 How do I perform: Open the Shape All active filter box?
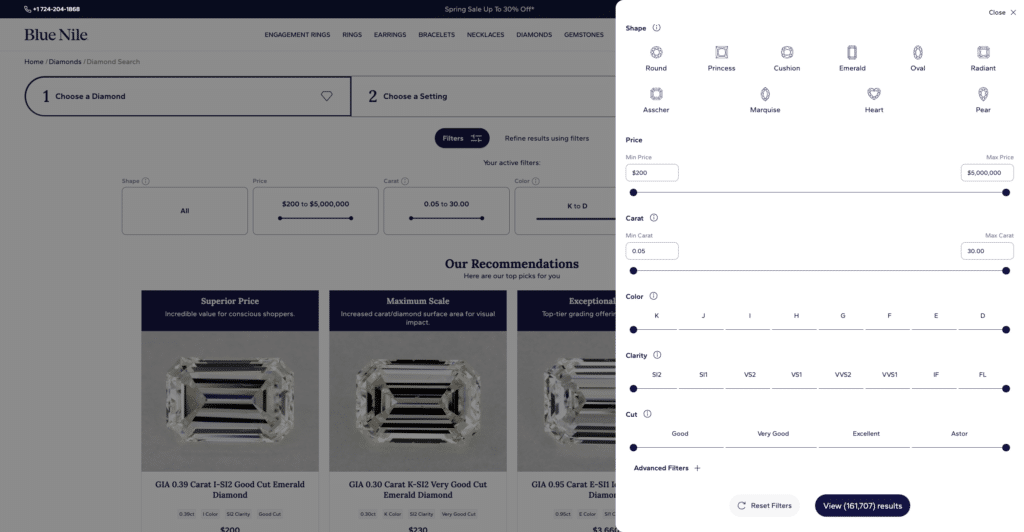(x=184, y=211)
